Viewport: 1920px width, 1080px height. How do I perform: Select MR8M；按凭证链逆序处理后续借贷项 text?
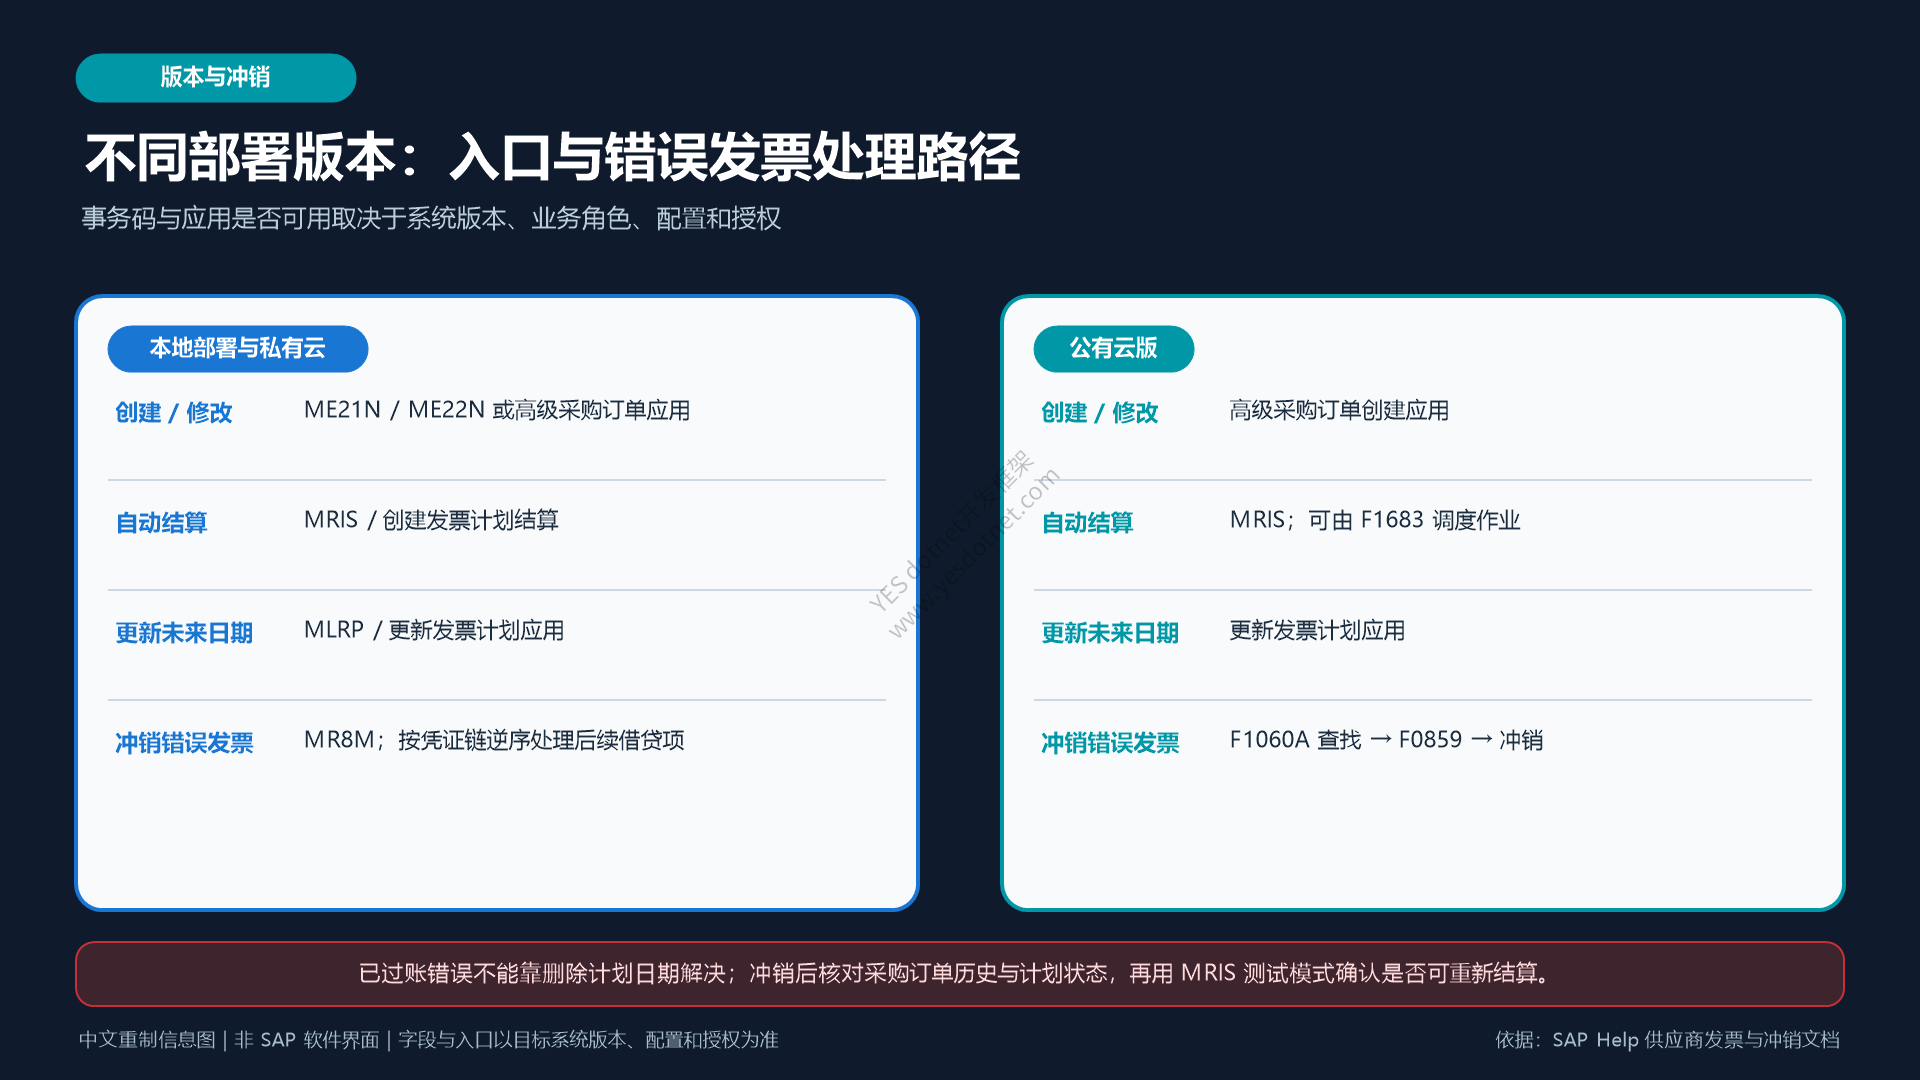click(x=494, y=740)
